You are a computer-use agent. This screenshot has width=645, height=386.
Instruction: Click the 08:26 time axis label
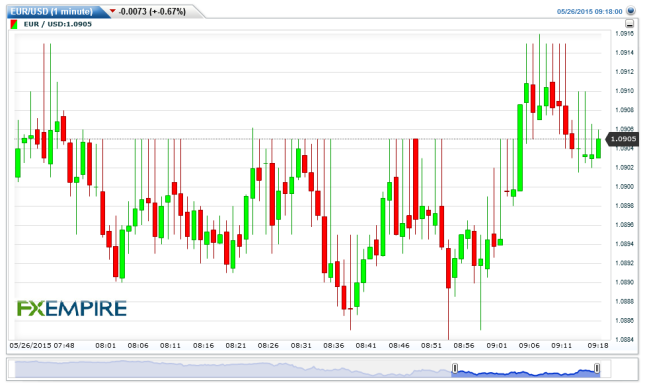[x=268, y=346]
